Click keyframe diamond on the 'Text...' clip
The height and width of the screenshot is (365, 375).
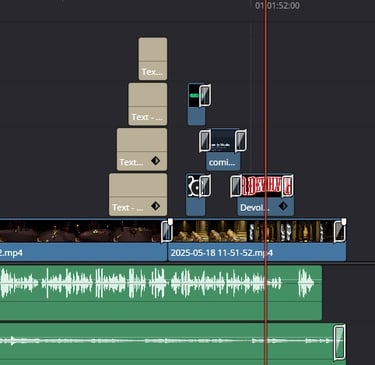point(155,161)
